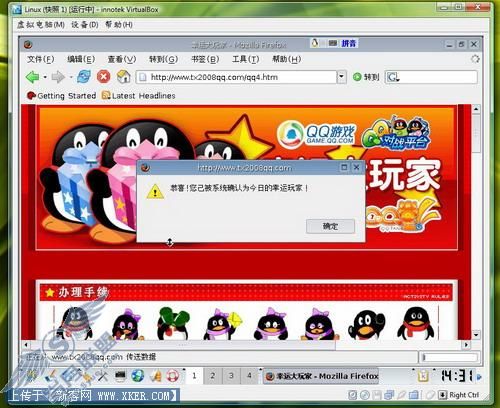Open the life-ring Help Center icon

coord(173,376)
